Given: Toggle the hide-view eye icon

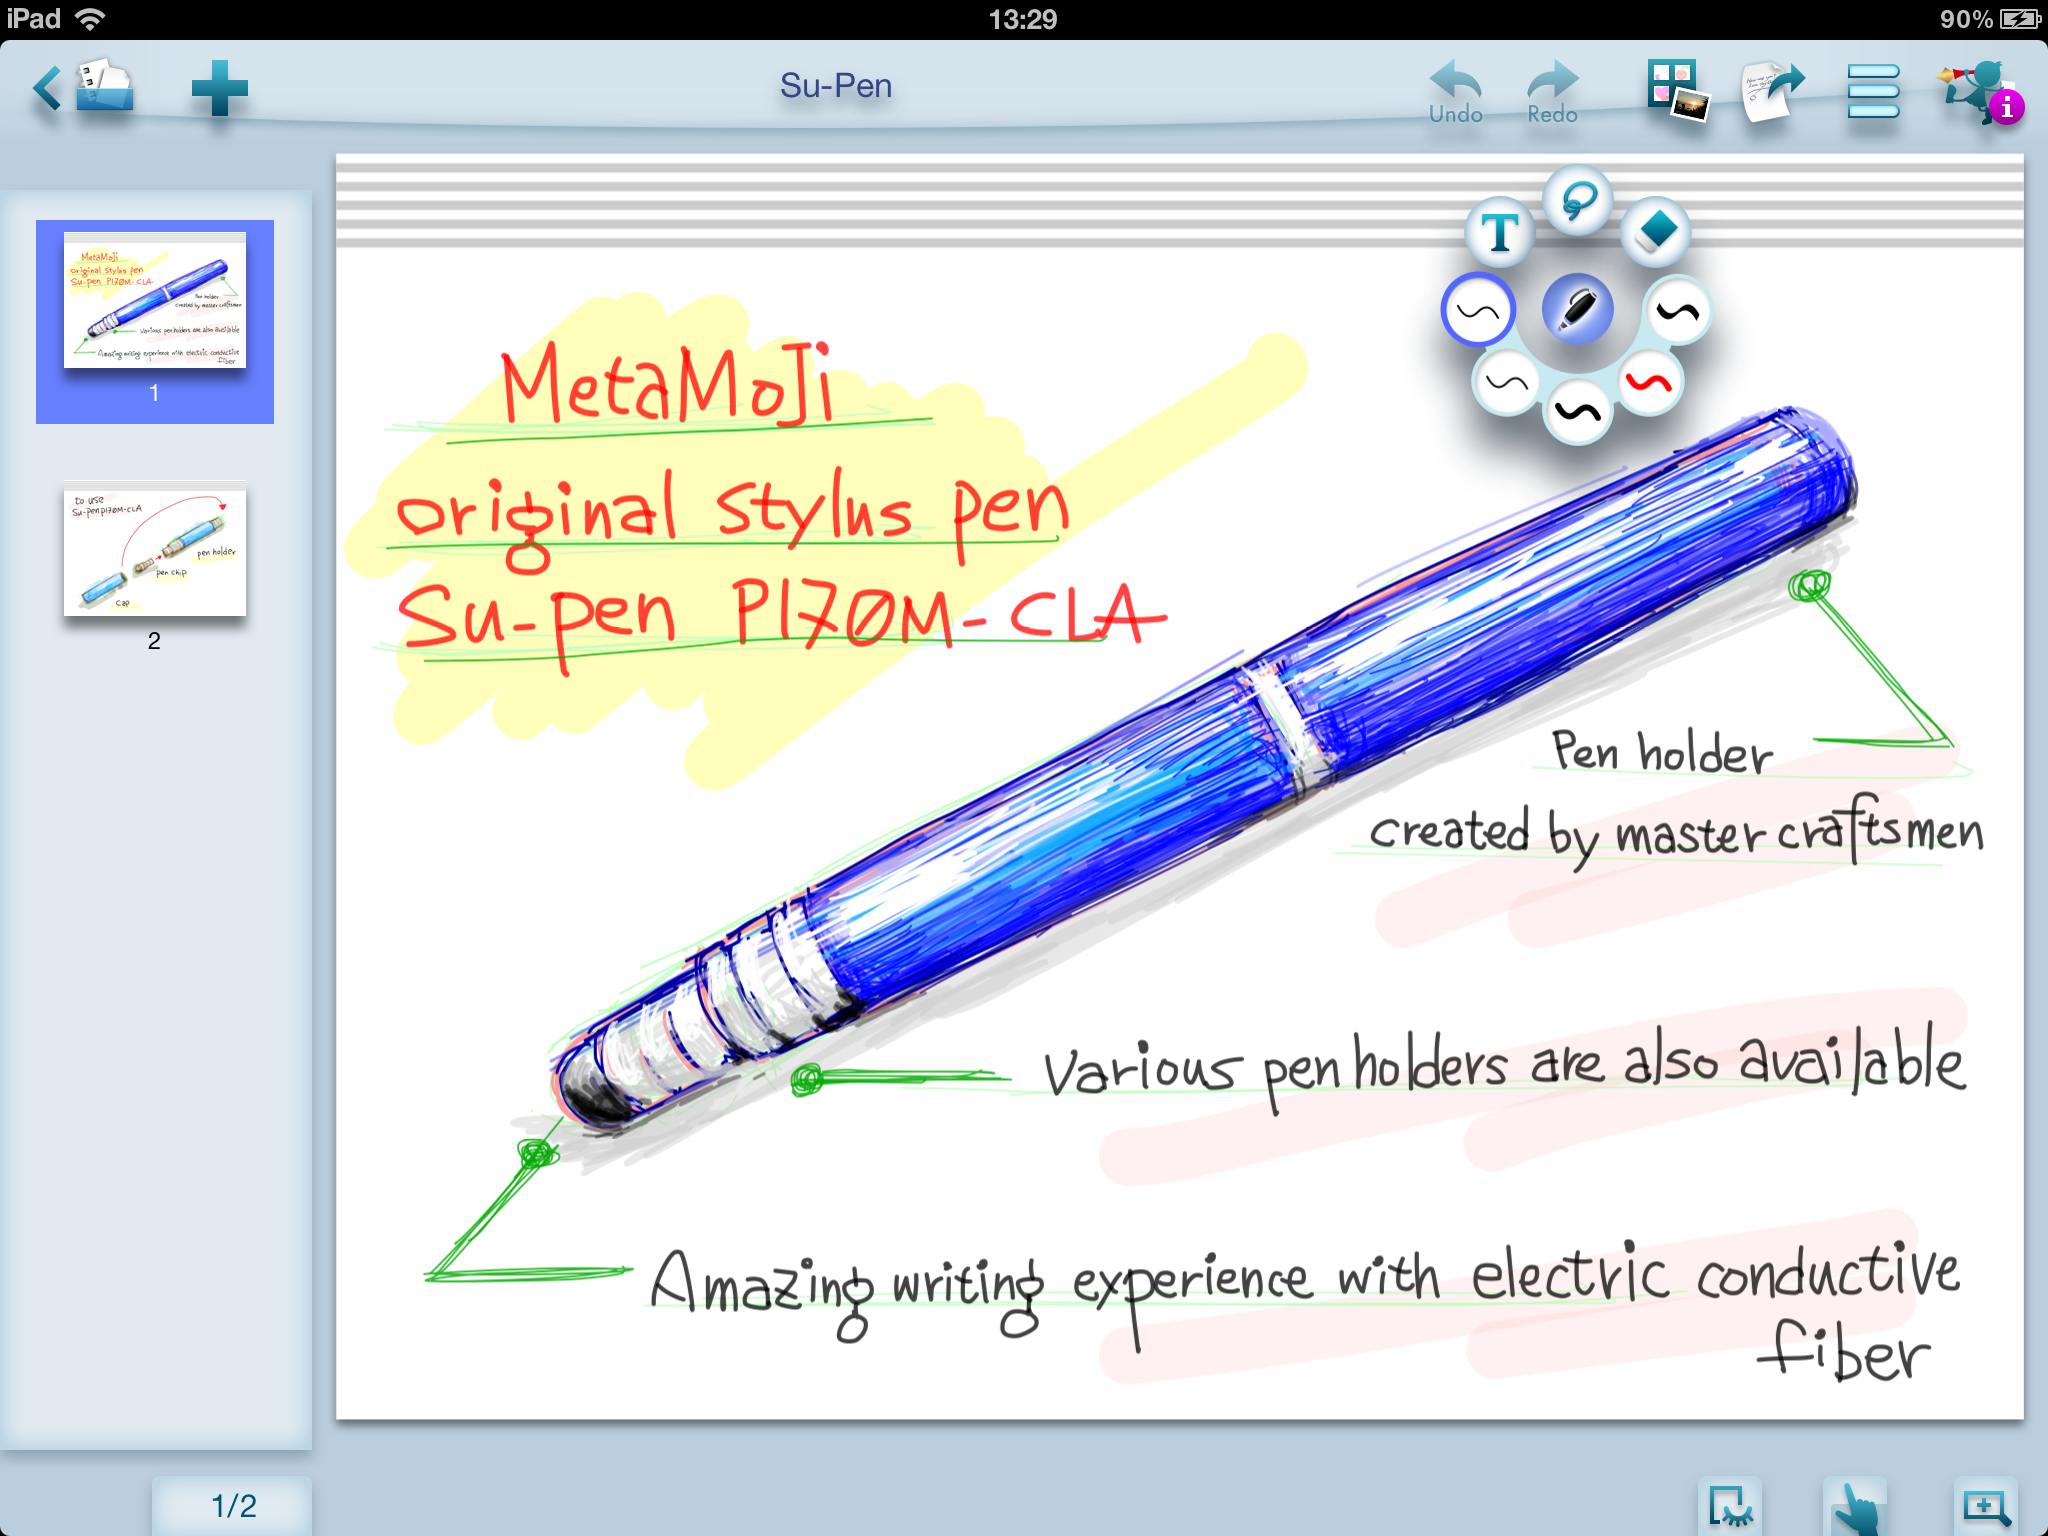Looking at the screenshot, I should click(1729, 1508).
